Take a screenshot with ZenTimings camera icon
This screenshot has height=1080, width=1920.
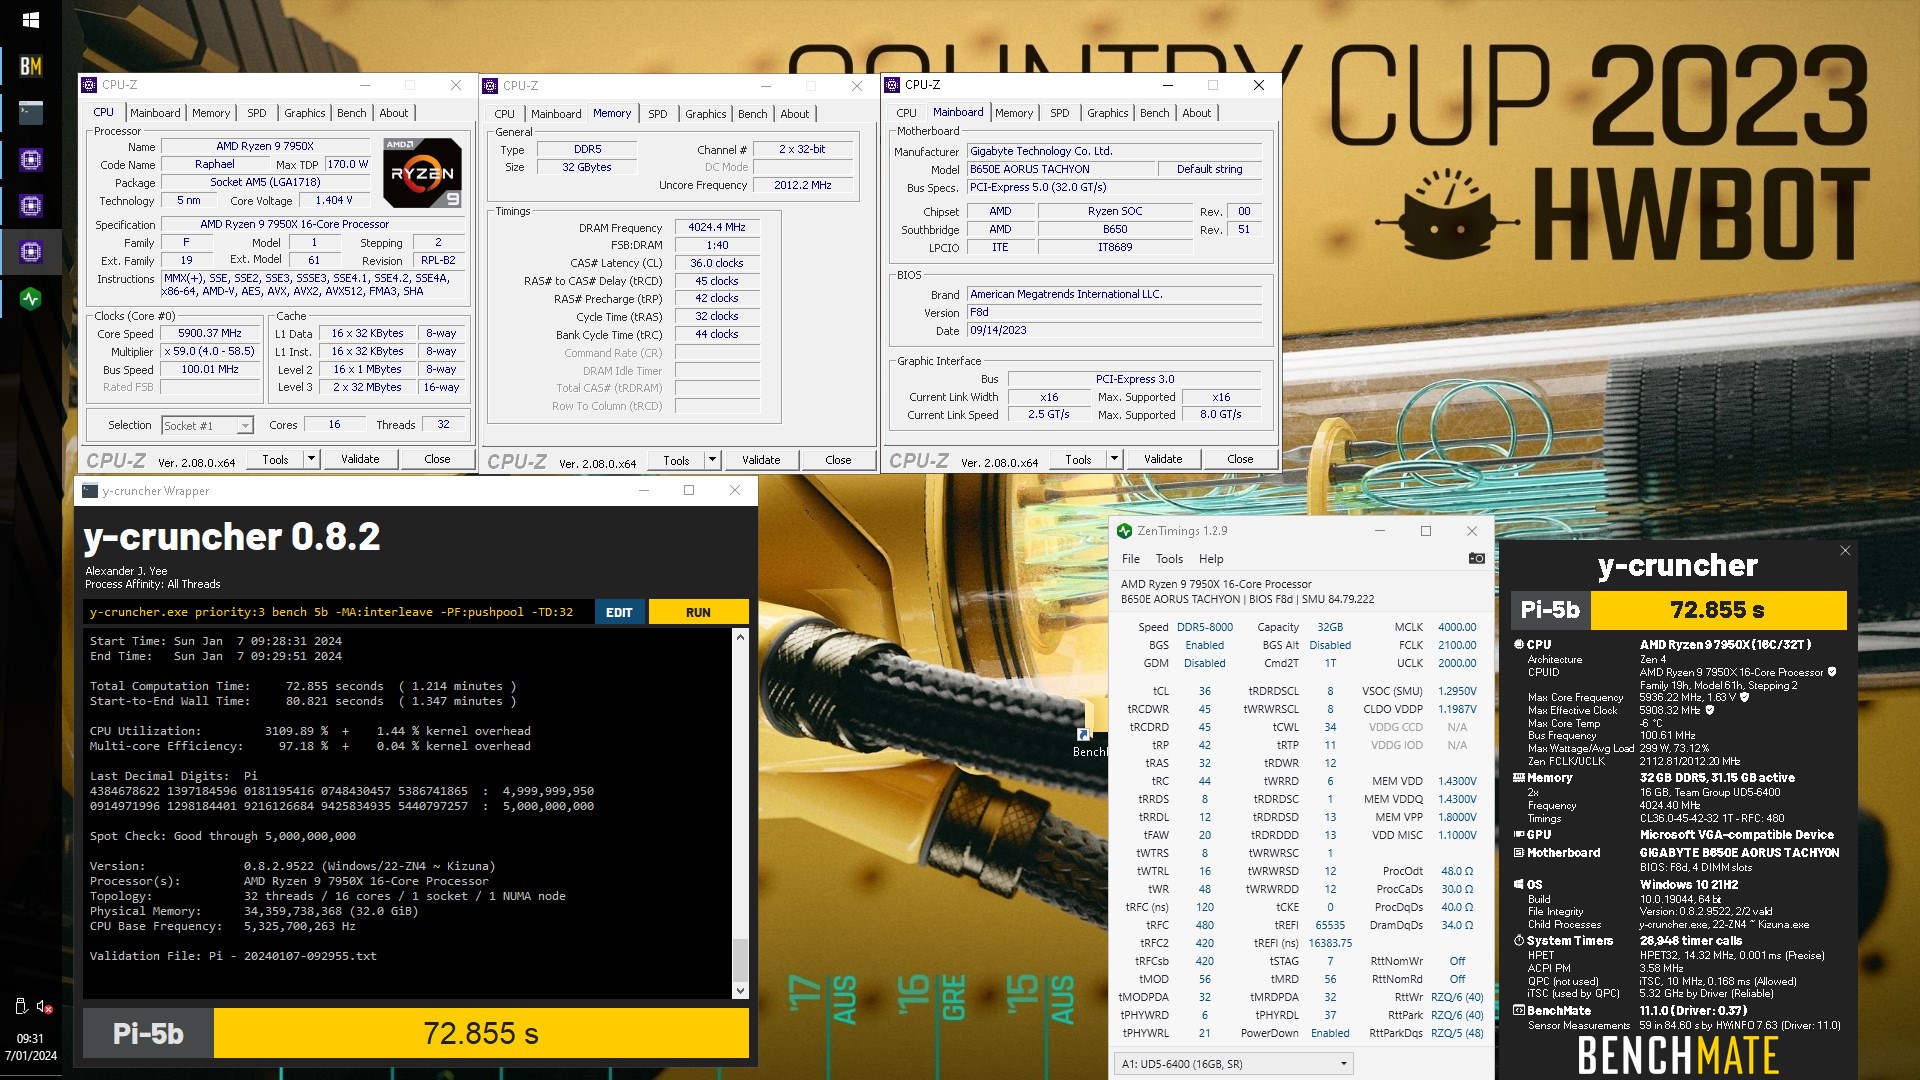(x=1476, y=558)
